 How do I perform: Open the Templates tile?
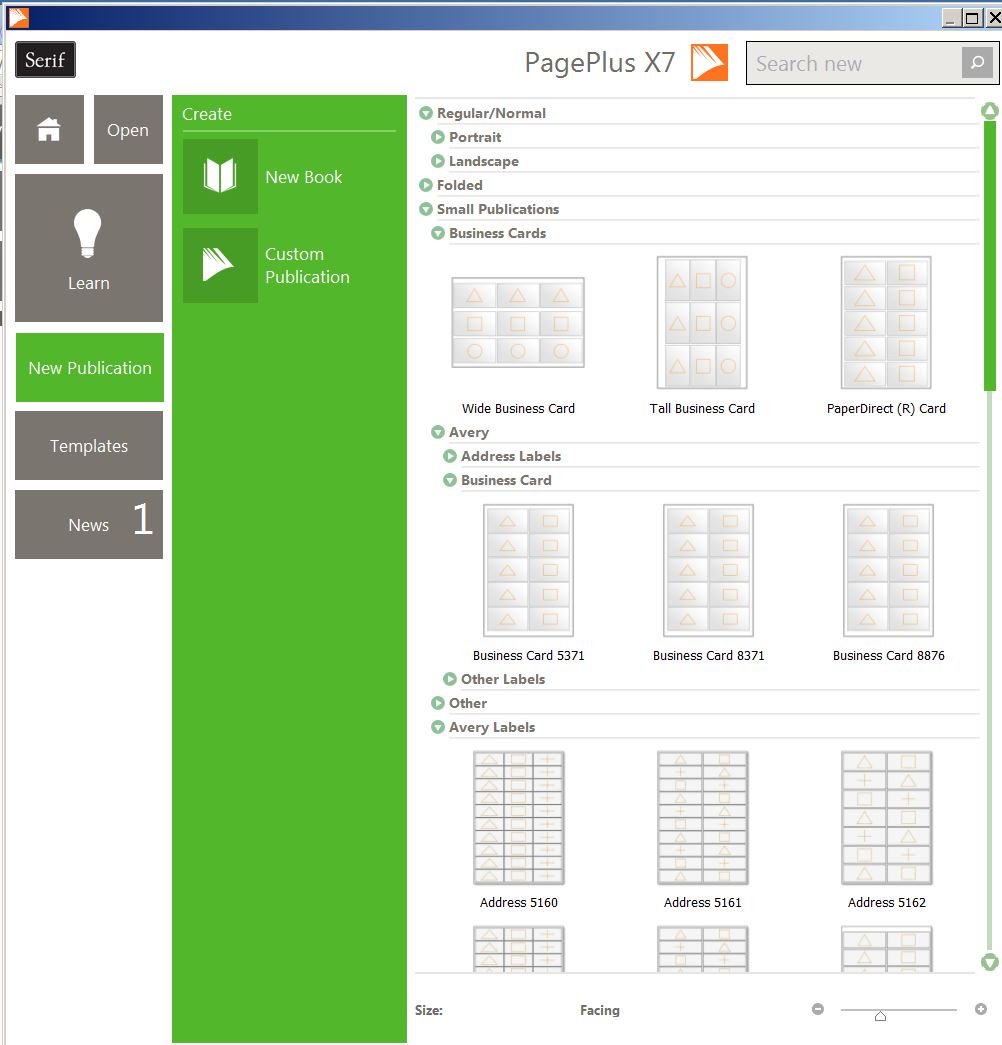89,445
